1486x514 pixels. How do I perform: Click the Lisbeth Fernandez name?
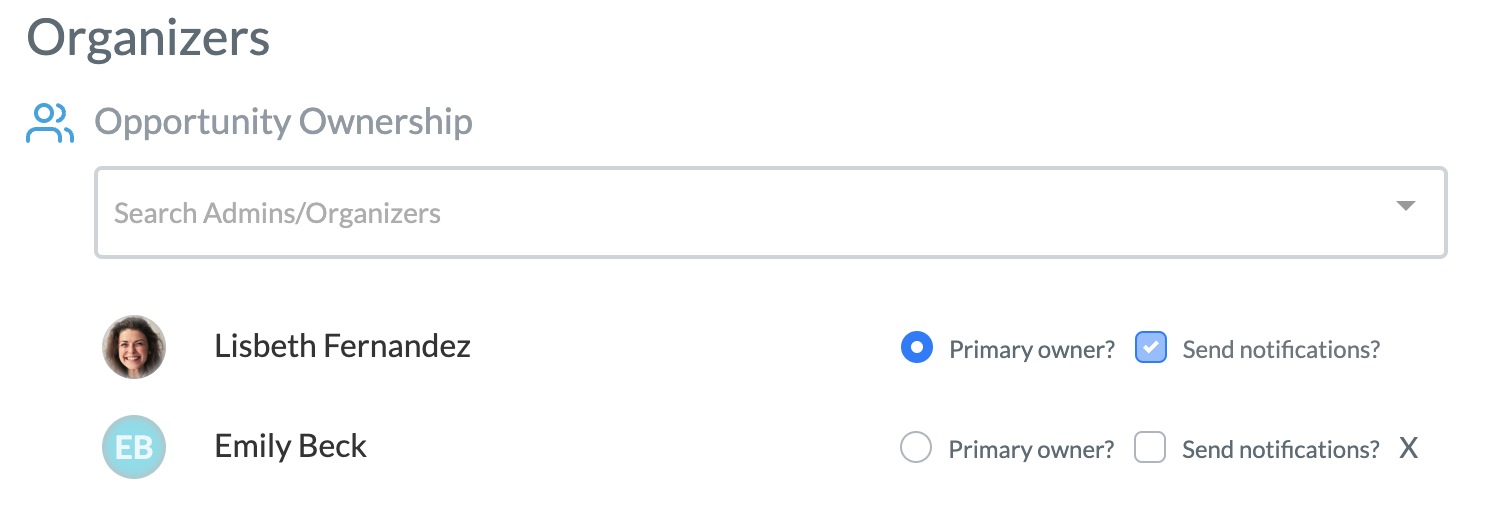(343, 346)
